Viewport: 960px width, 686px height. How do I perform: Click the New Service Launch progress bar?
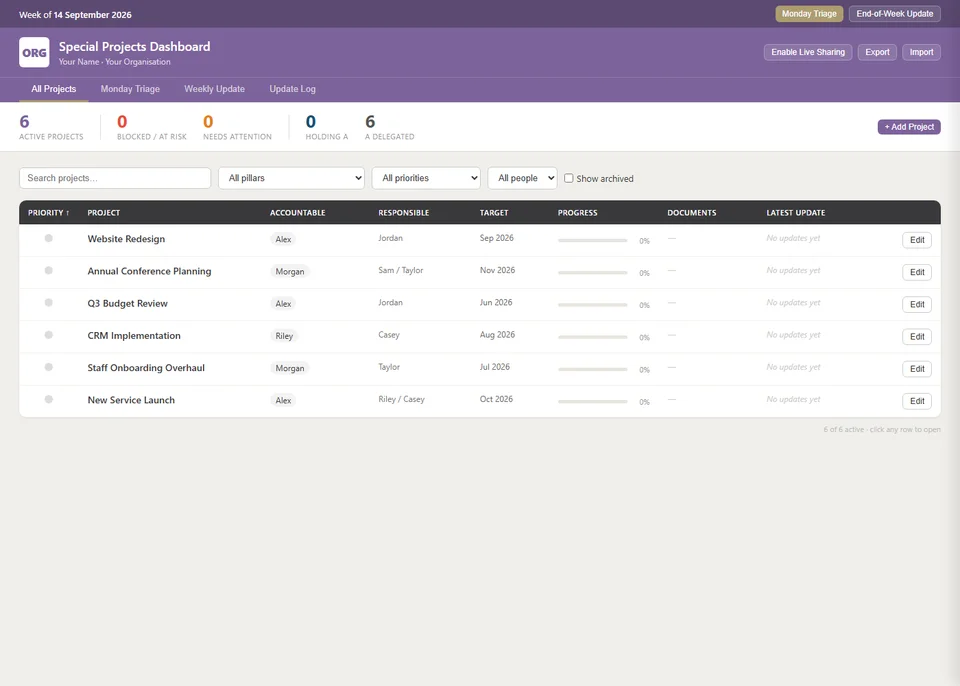(593, 402)
